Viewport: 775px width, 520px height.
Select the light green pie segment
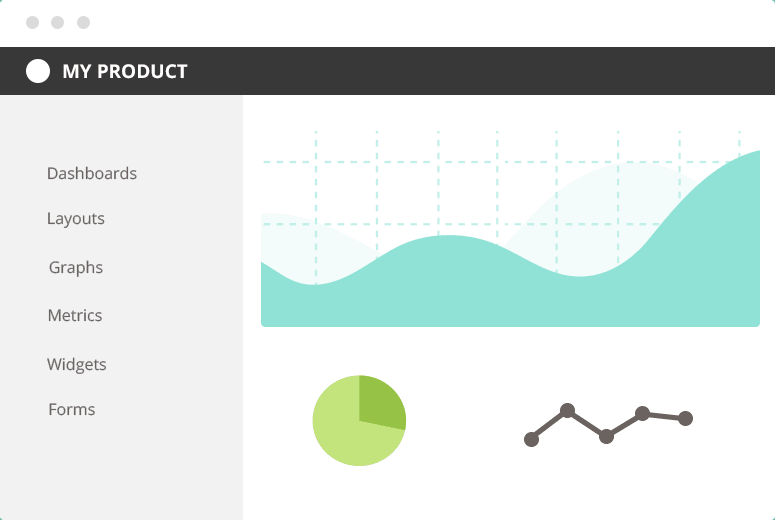(346, 435)
